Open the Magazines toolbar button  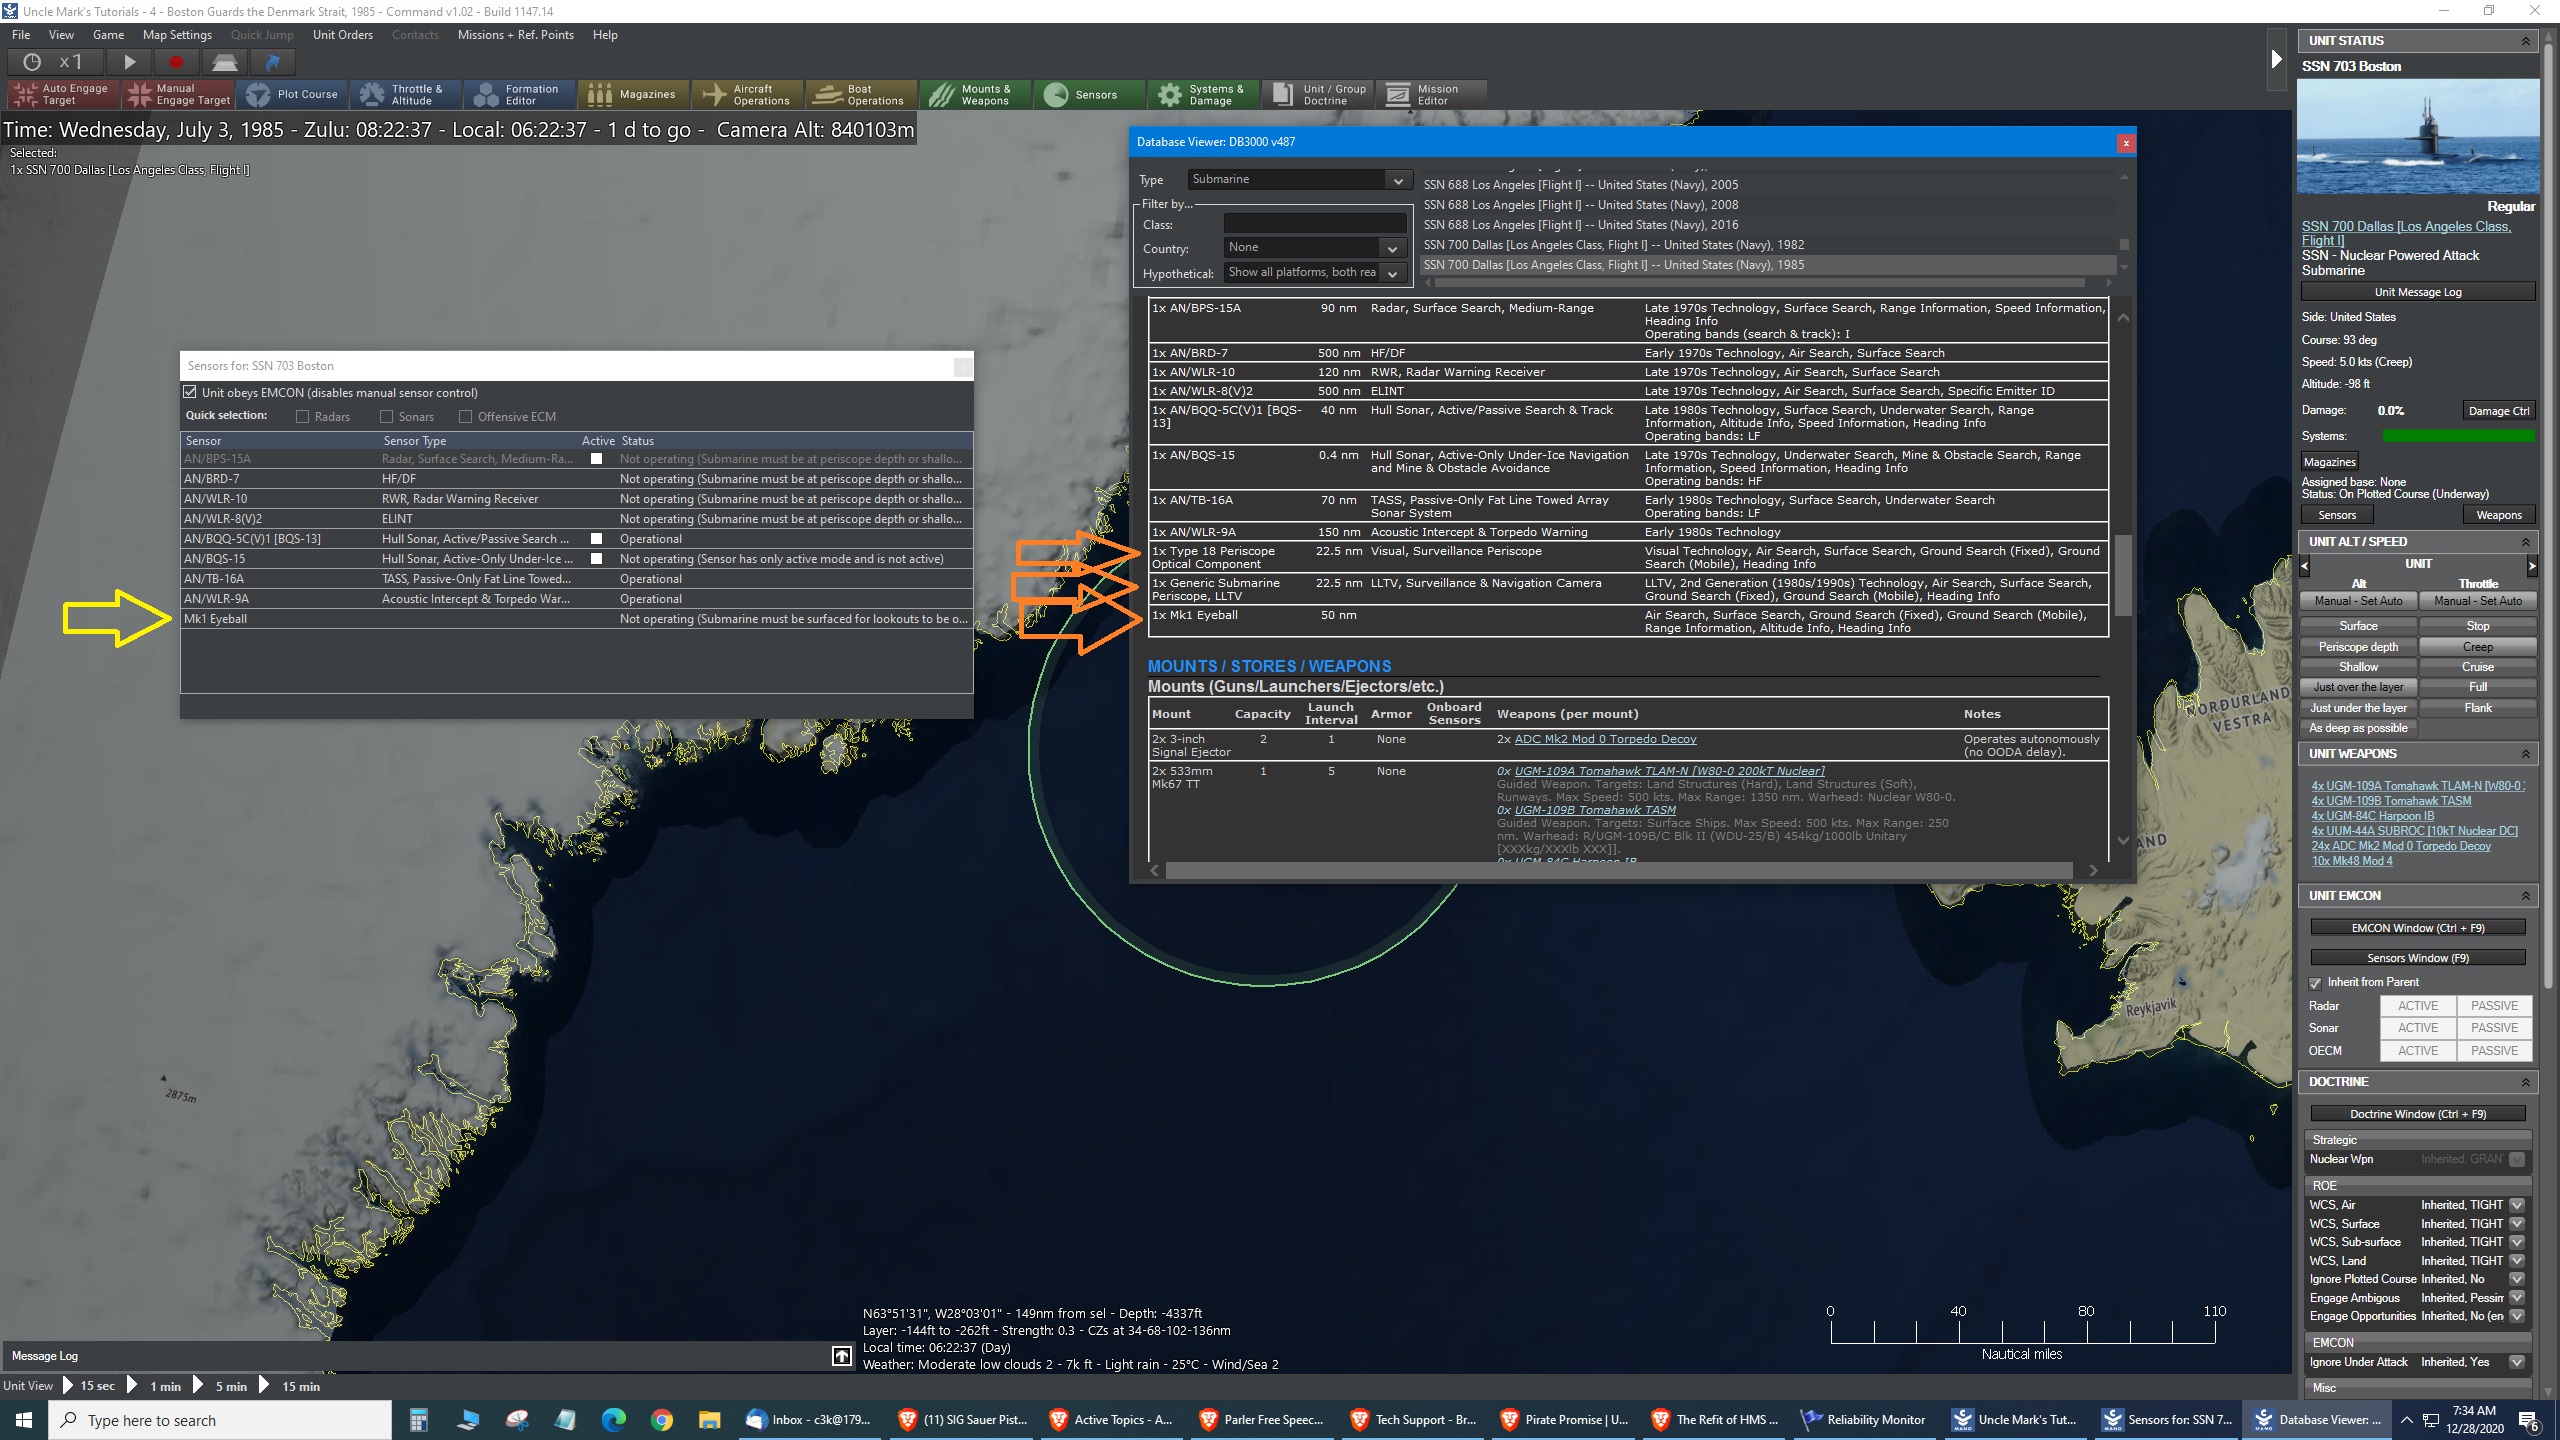pos(634,94)
